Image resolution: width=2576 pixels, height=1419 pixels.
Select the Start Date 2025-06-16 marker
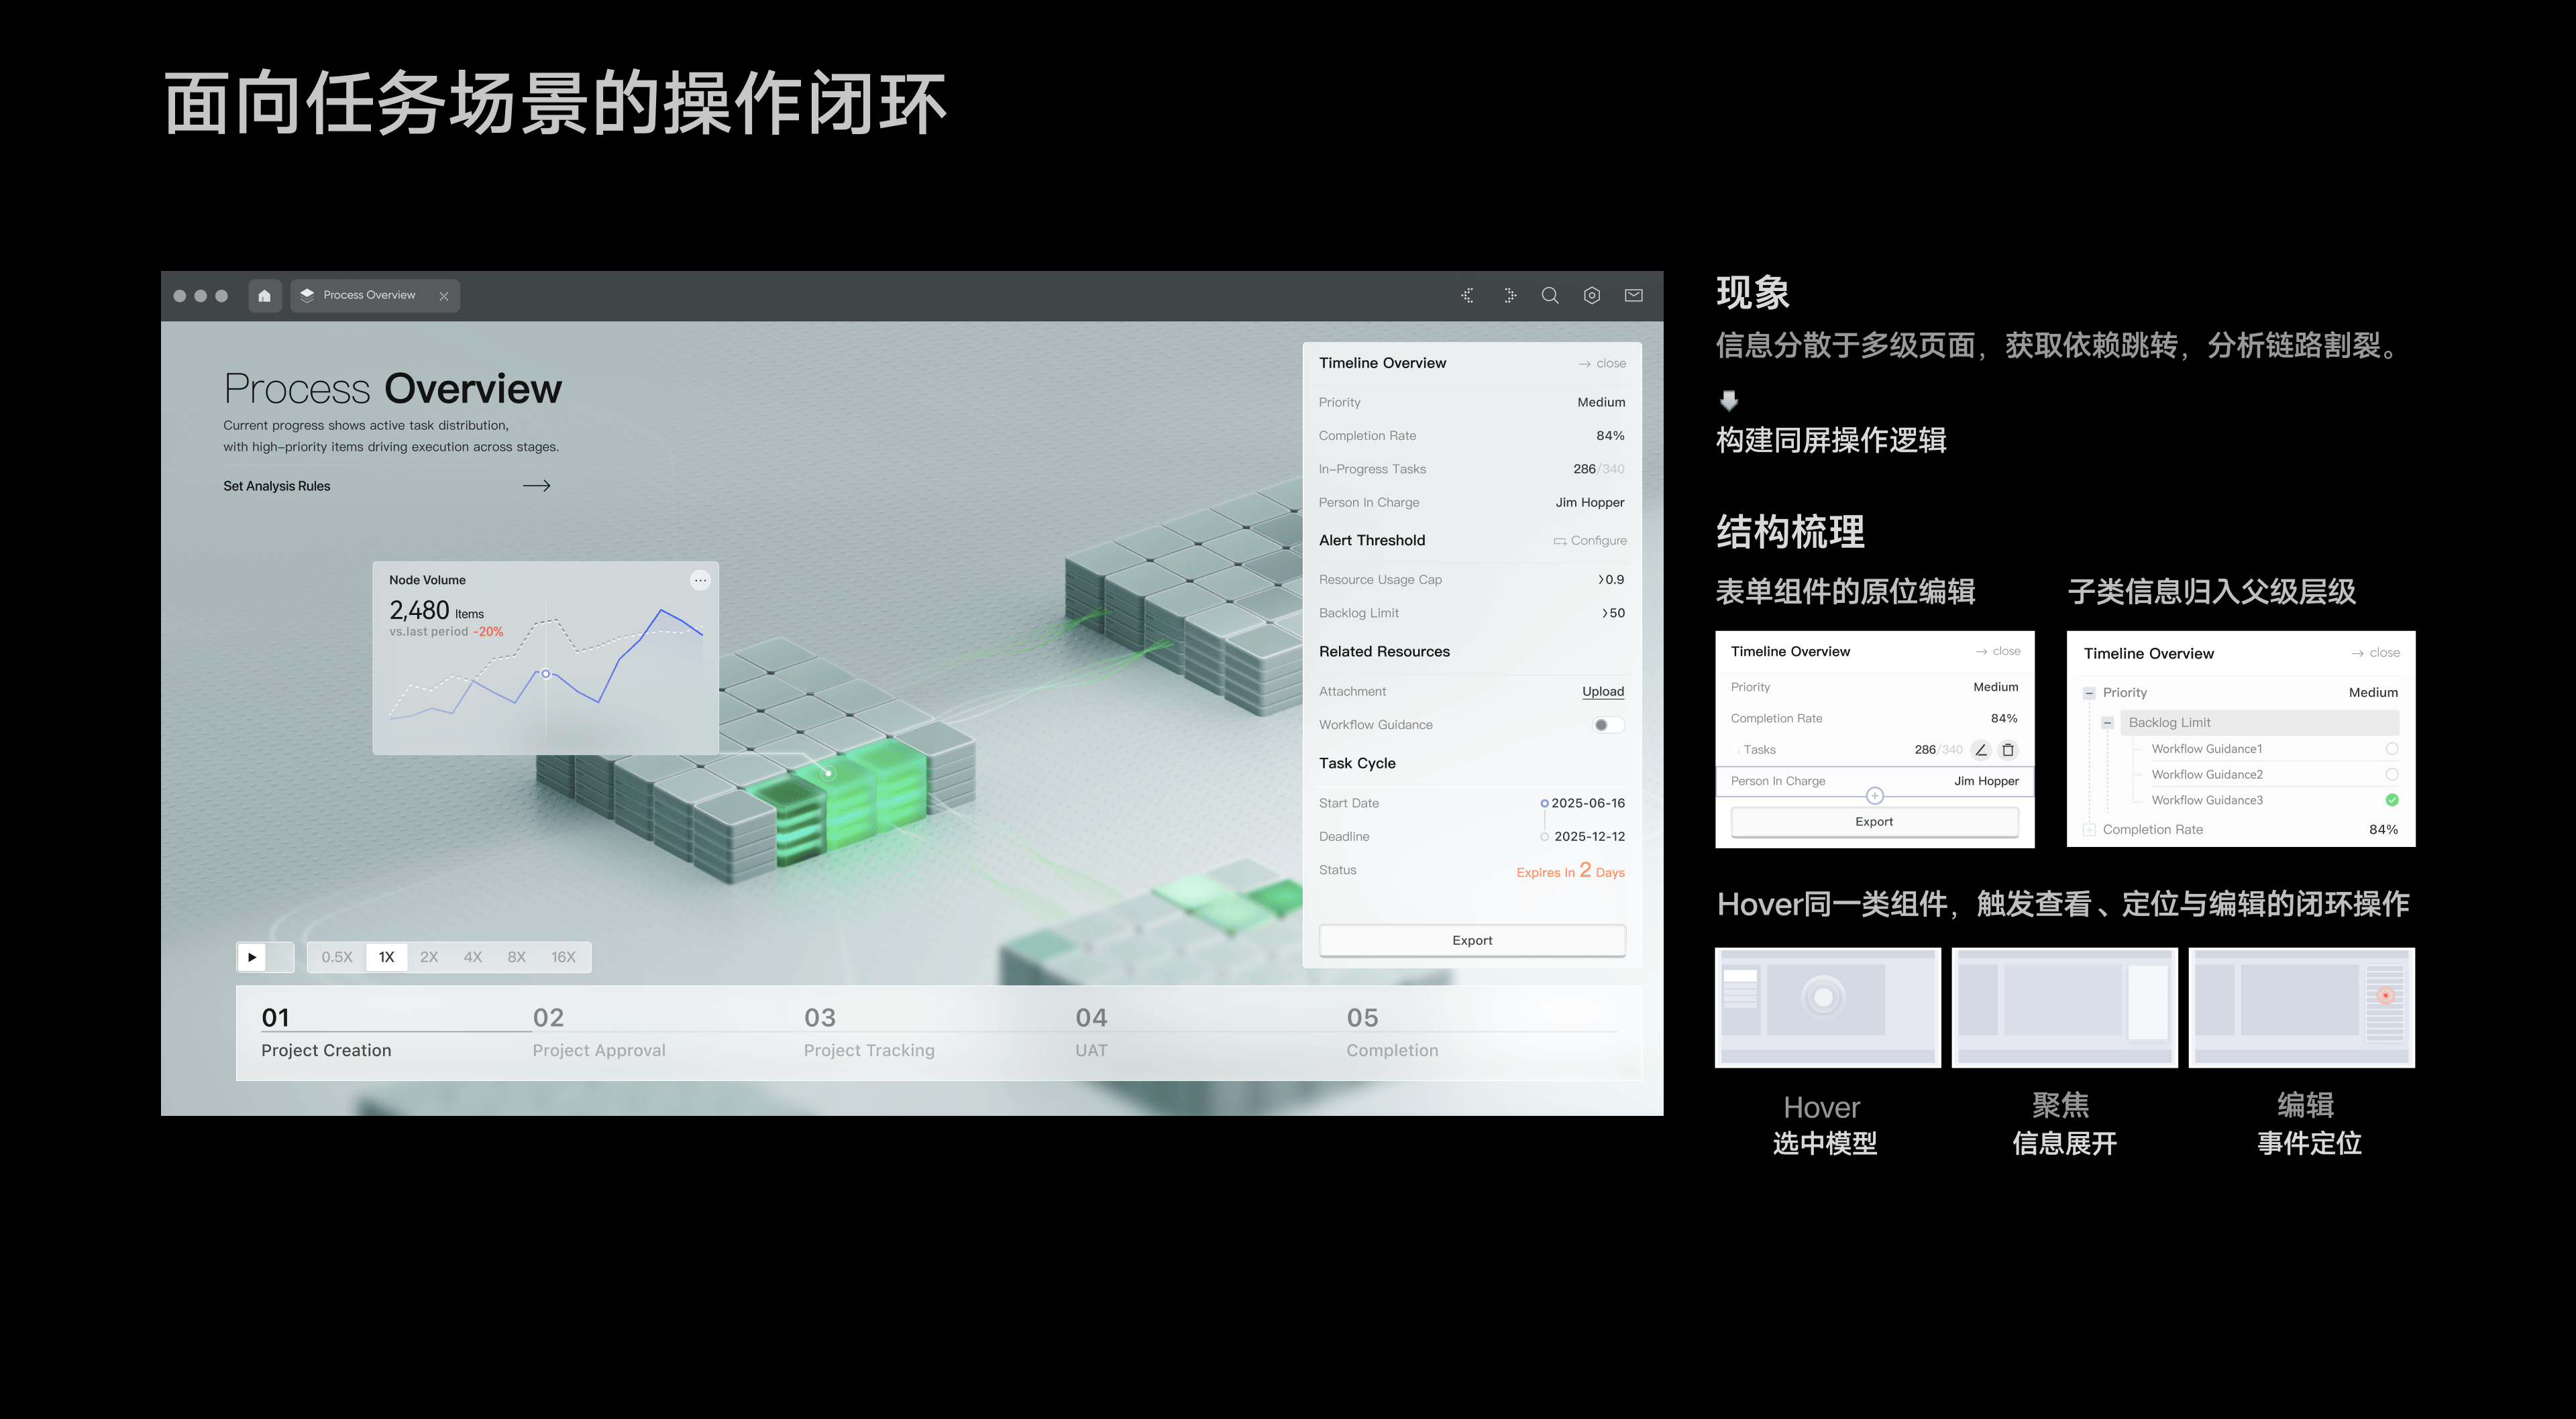pyautogui.click(x=1544, y=804)
